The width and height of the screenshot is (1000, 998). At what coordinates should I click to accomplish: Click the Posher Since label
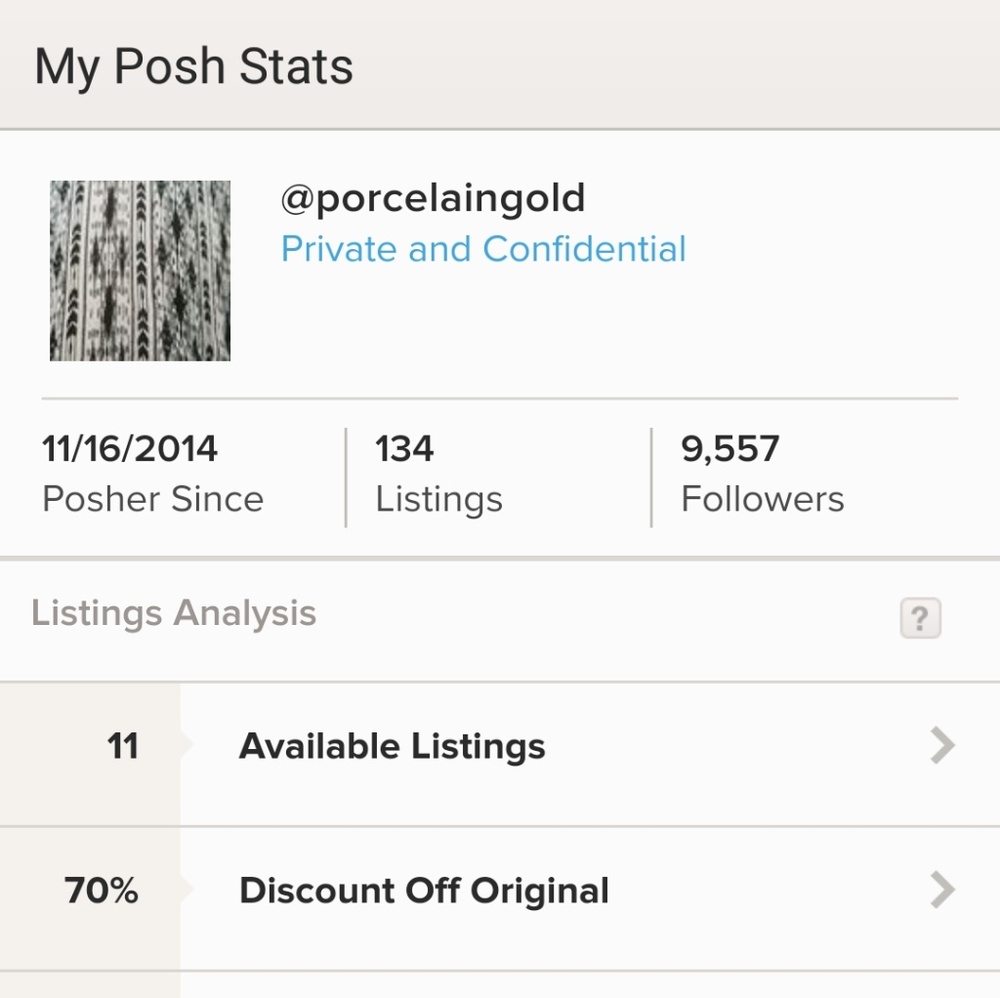[153, 499]
